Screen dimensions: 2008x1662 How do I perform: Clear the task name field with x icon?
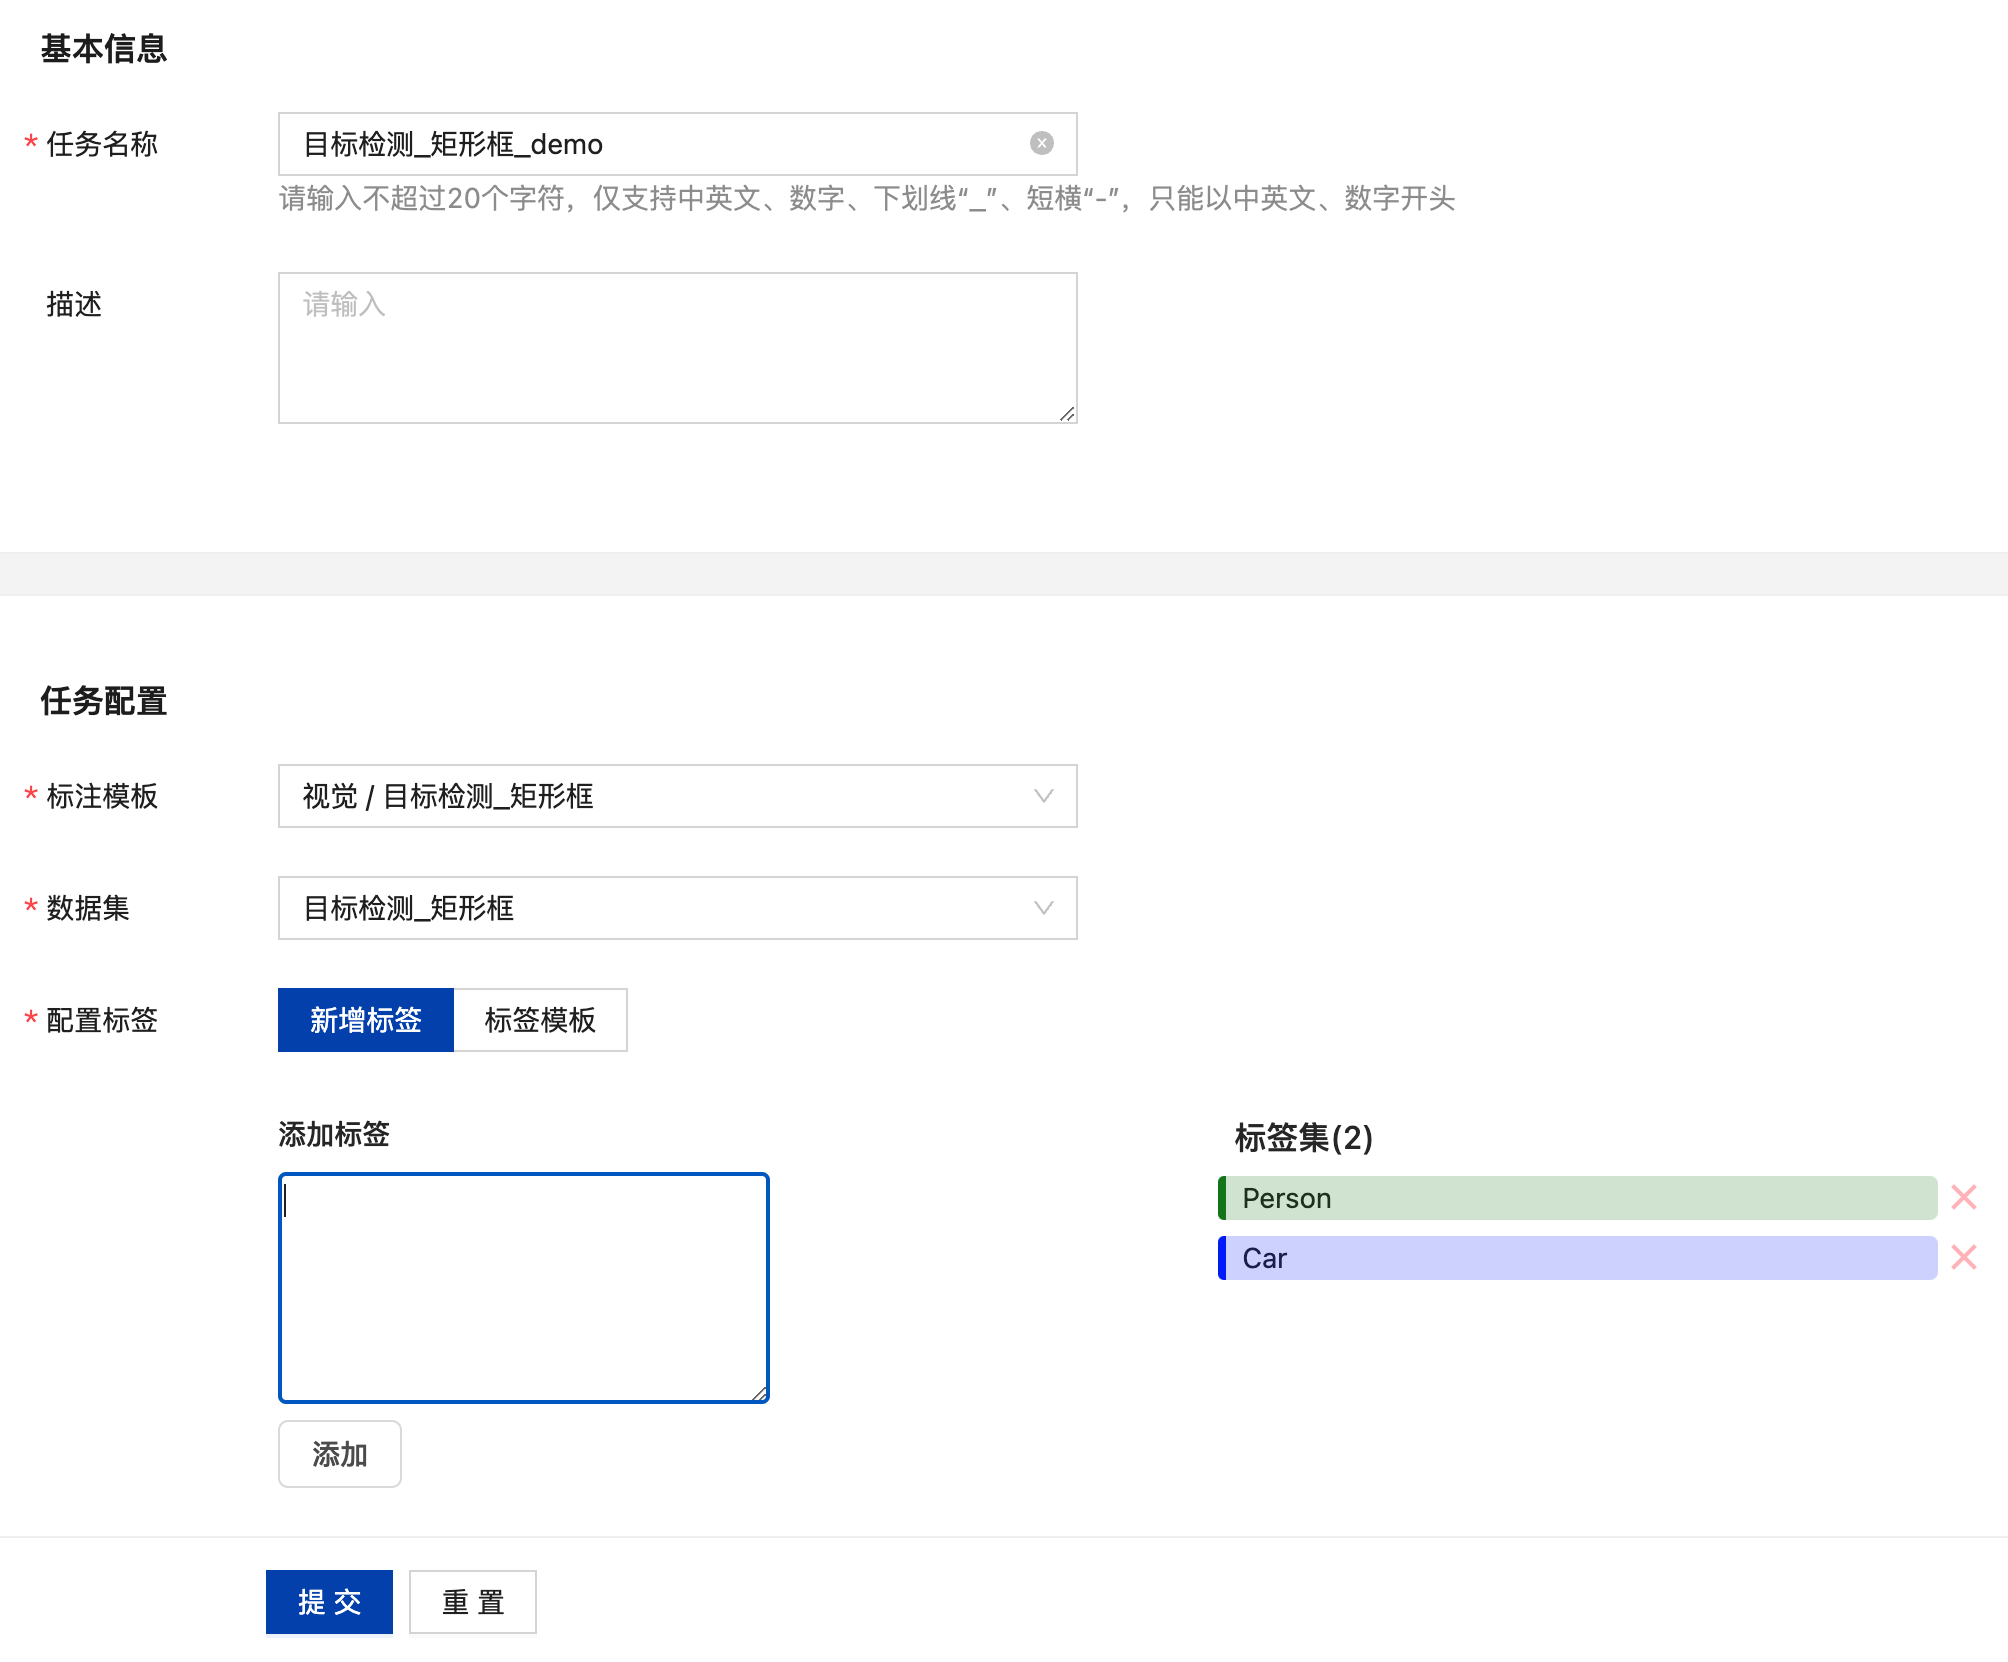point(1041,143)
